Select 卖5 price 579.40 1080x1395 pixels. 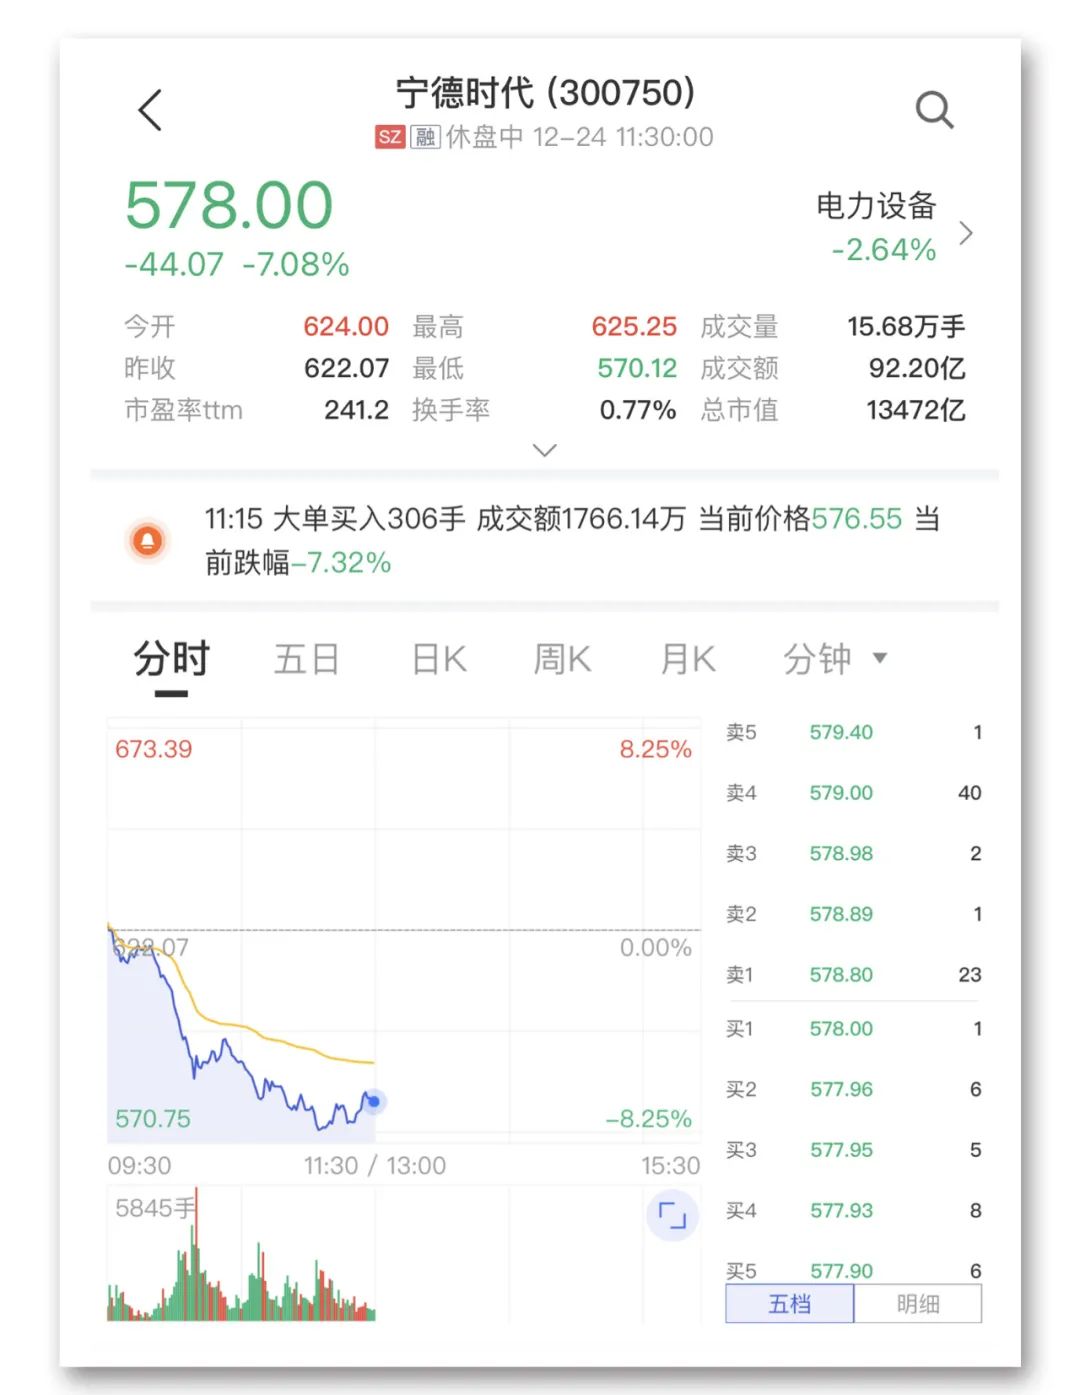tap(841, 732)
